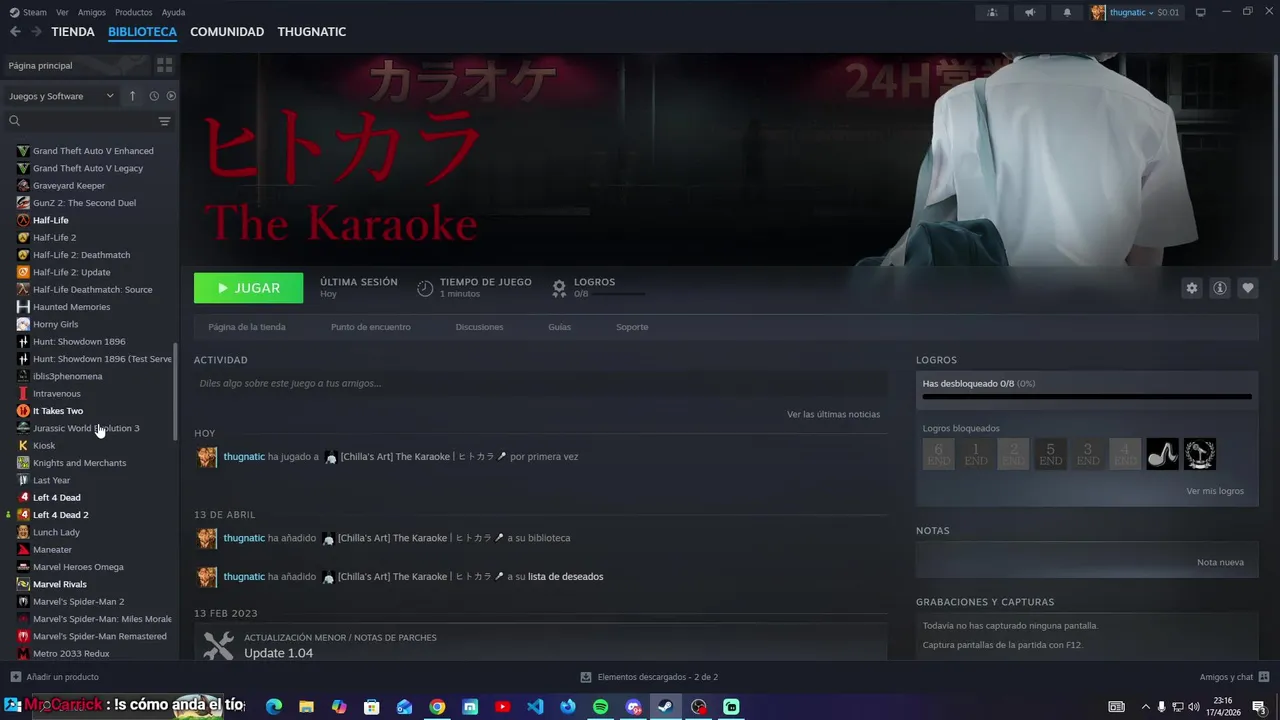1280x720 pixels.
Task: Open Windows notification center icon
Action: pyautogui.click(x=1259, y=706)
